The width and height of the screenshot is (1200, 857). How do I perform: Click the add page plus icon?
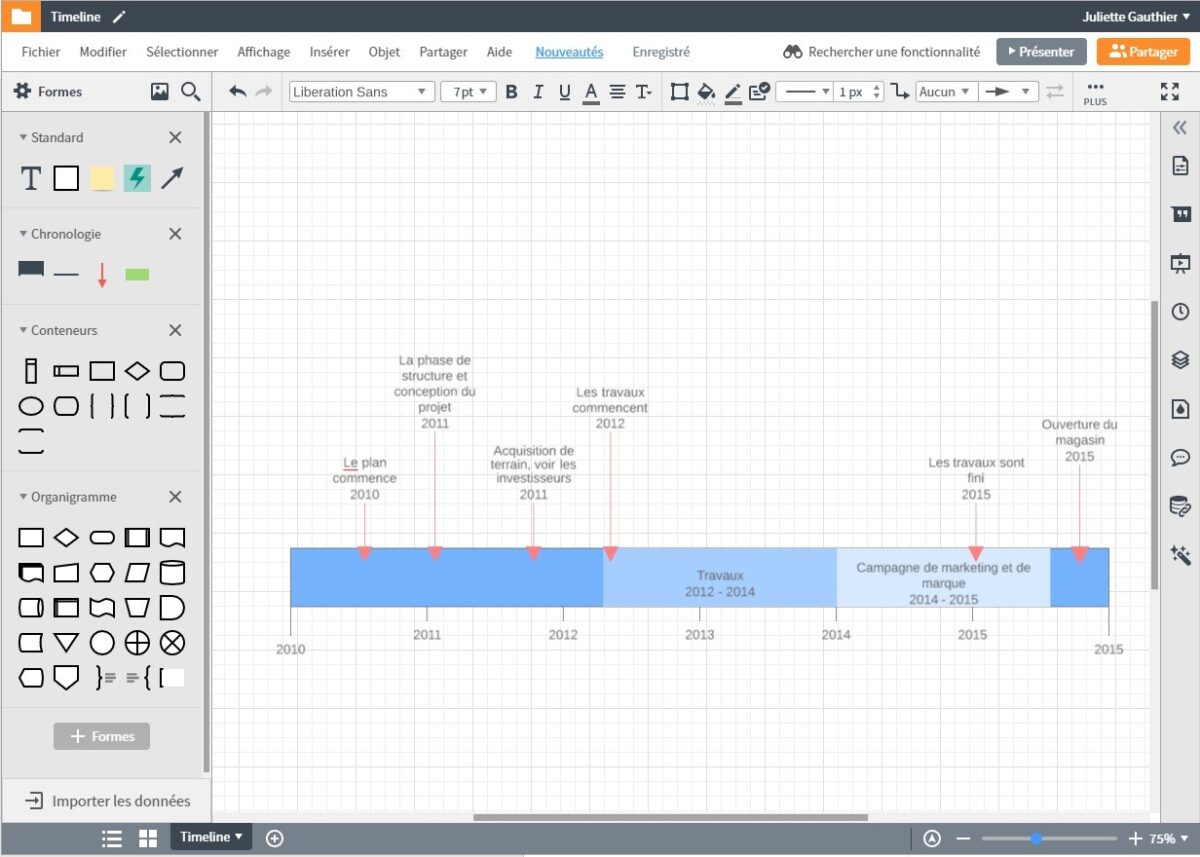(275, 838)
